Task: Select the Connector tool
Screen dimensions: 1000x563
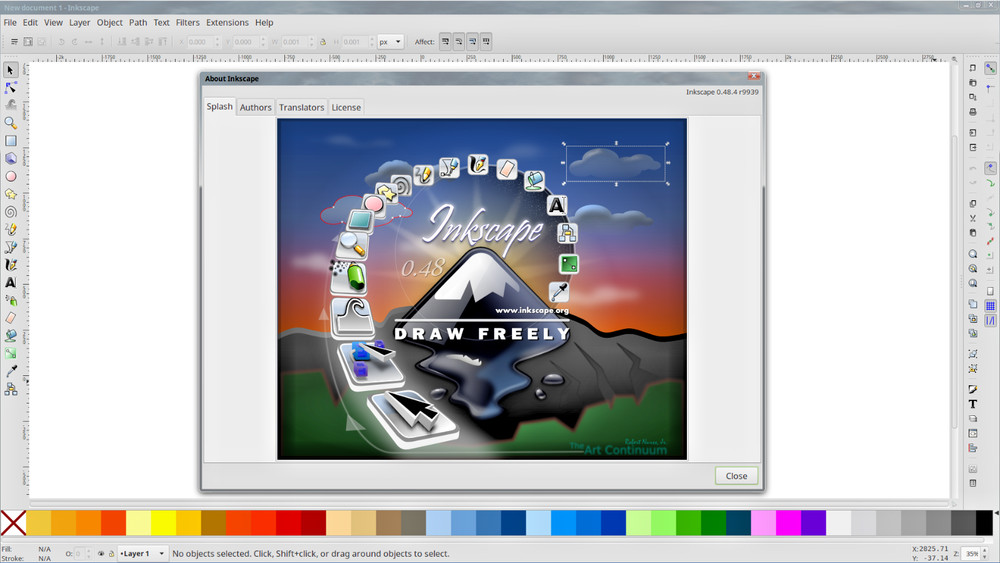Action: [x=10, y=389]
